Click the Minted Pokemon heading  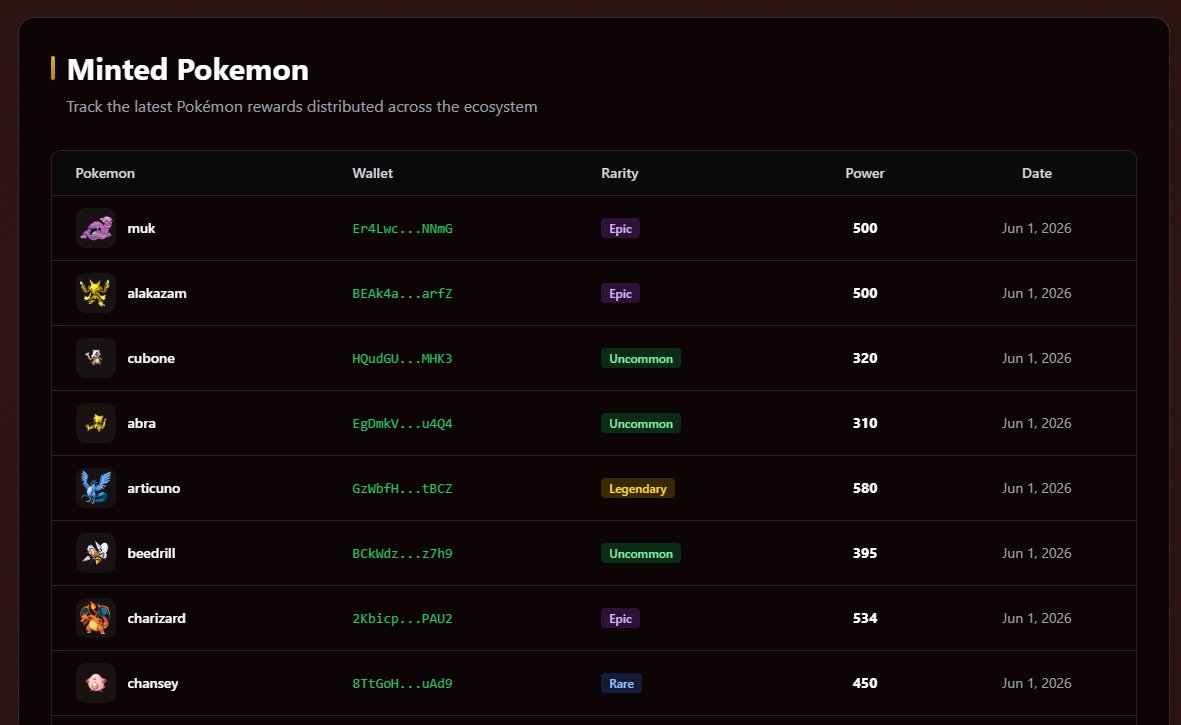[x=188, y=69]
